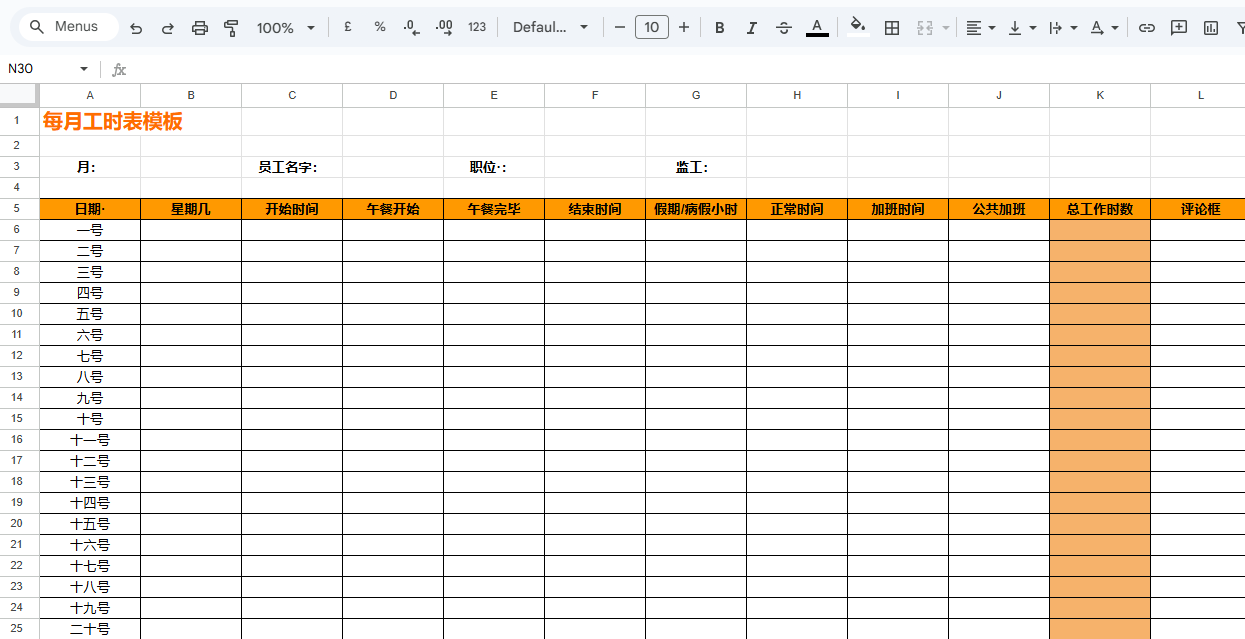The width and height of the screenshot is (1245, 639).
Task: Select row 5 header
Action: pos(17,209)
